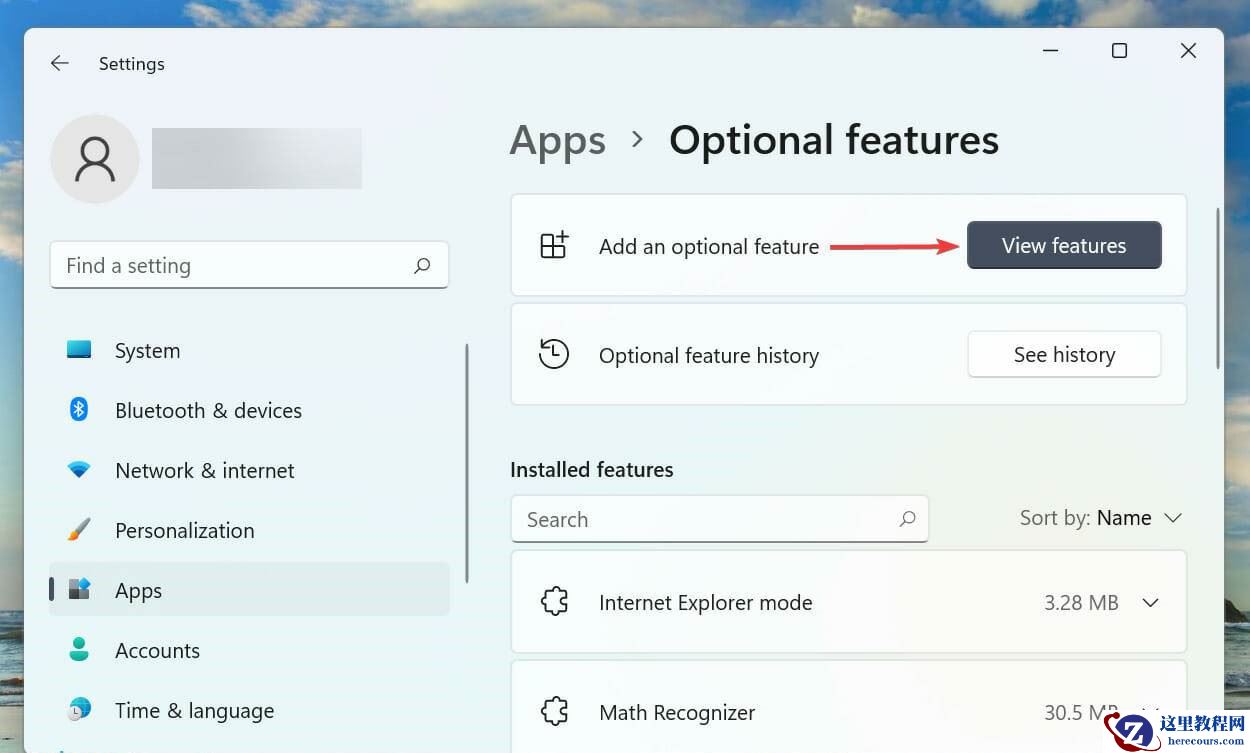This screenshot has width=1250, height=753.
Task: Click the right-side page scrollbar
Action: pos(1217,288)
